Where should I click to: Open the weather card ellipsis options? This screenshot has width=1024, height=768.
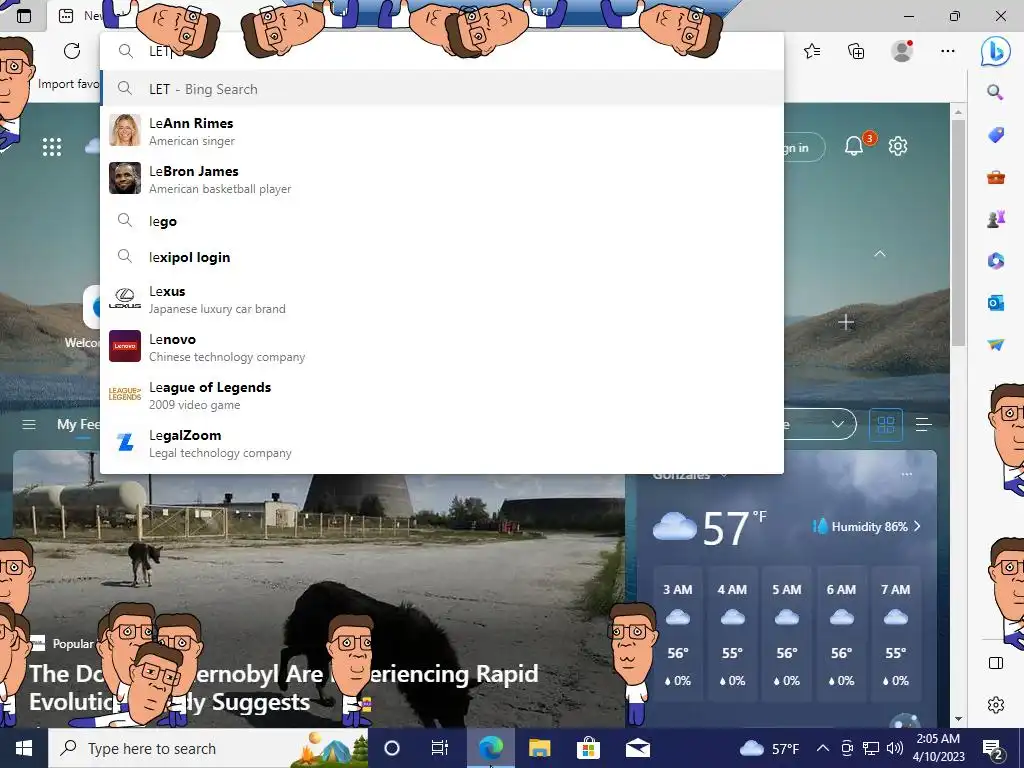point(906,475)
